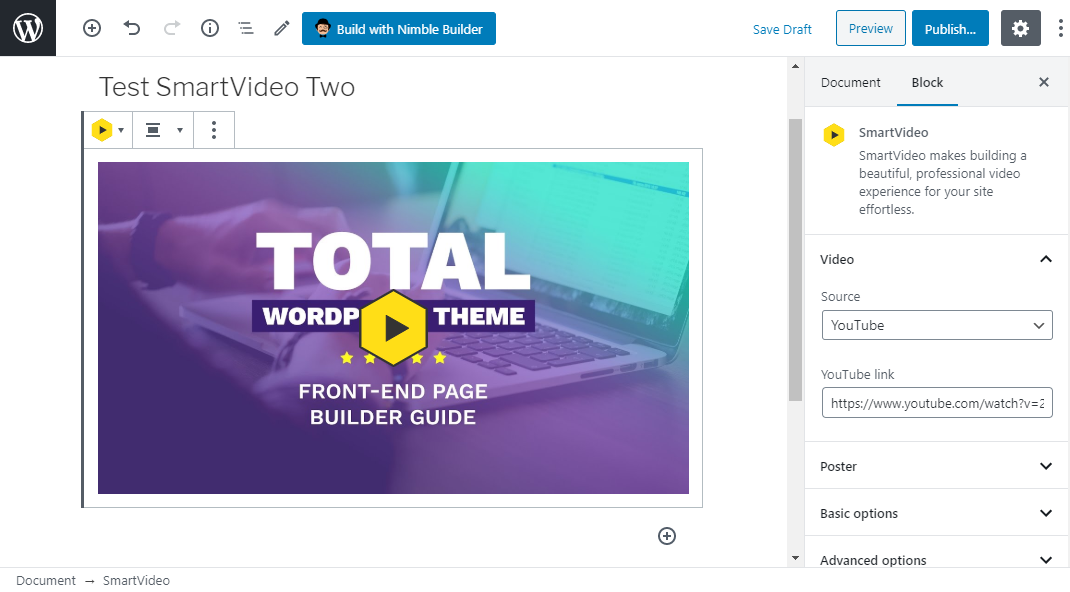
Task: Change SmartVideo block type in toolbar
Action: pos(108,130)
